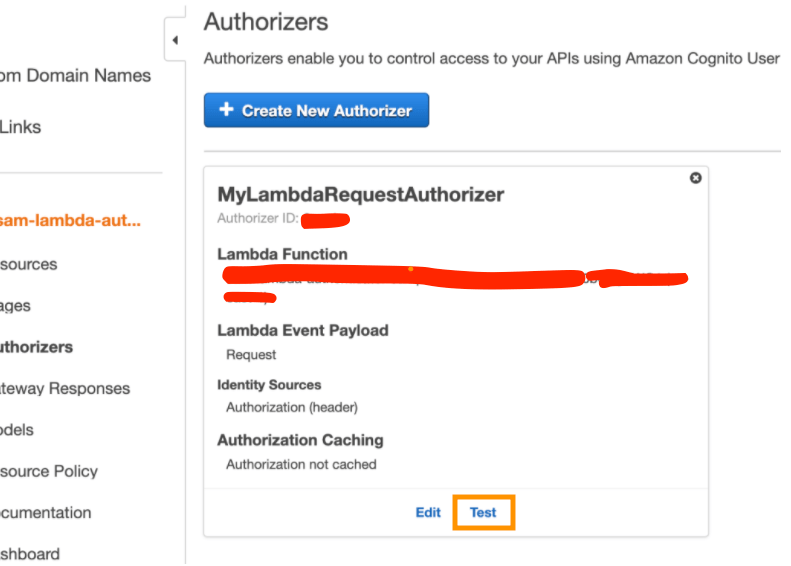The width and height of the screenshot is (791, 566).
Task: Click the 'Authorization not cached' text
Action: click(x=301, y=464)
